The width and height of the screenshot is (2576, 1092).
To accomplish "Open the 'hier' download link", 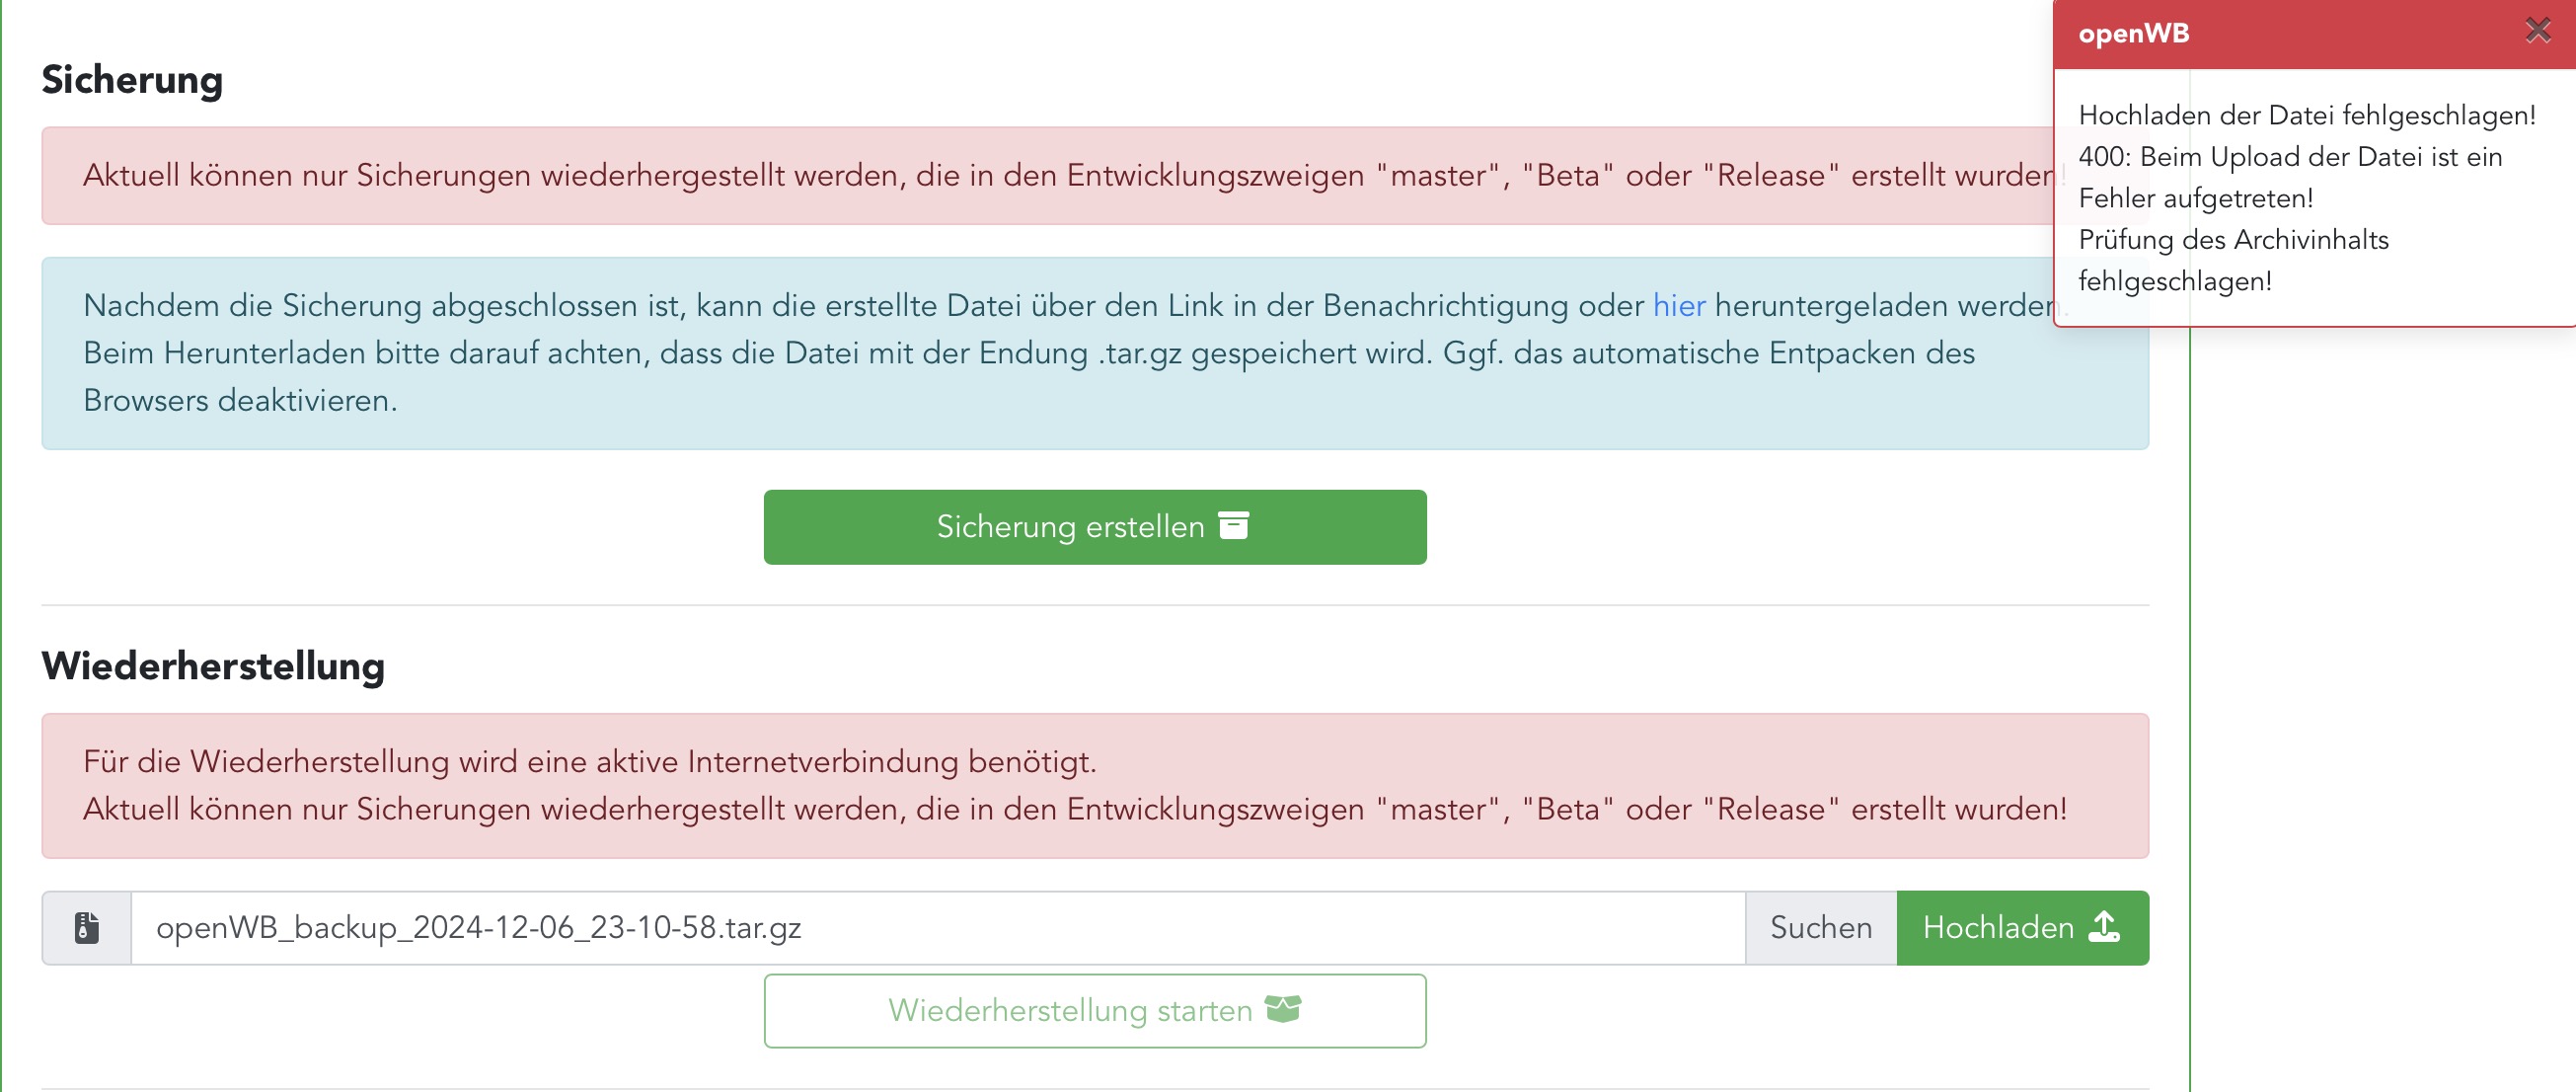I will [x=1678, y=305].
